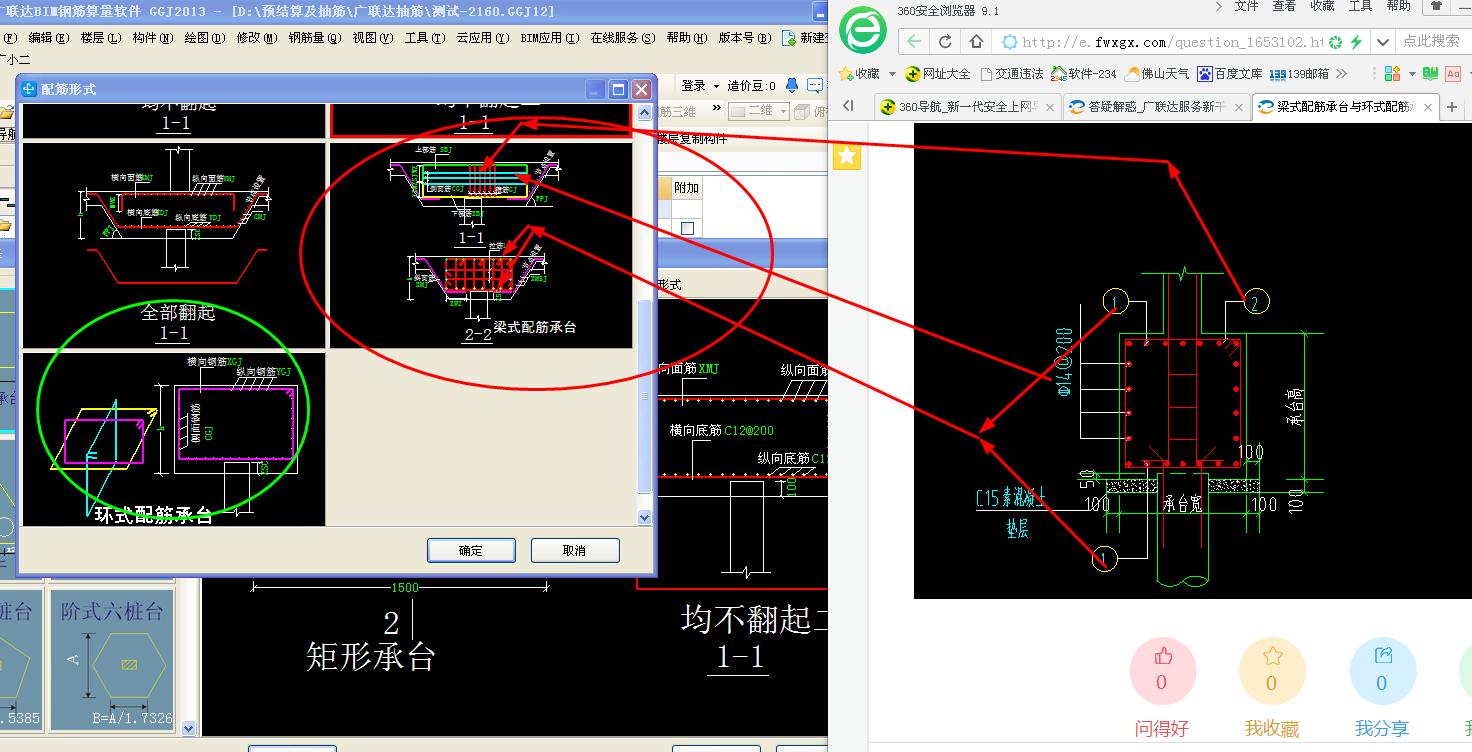
Task: Open the 收藏 bookmark dropdown arrow
Action: click(892, 73)
